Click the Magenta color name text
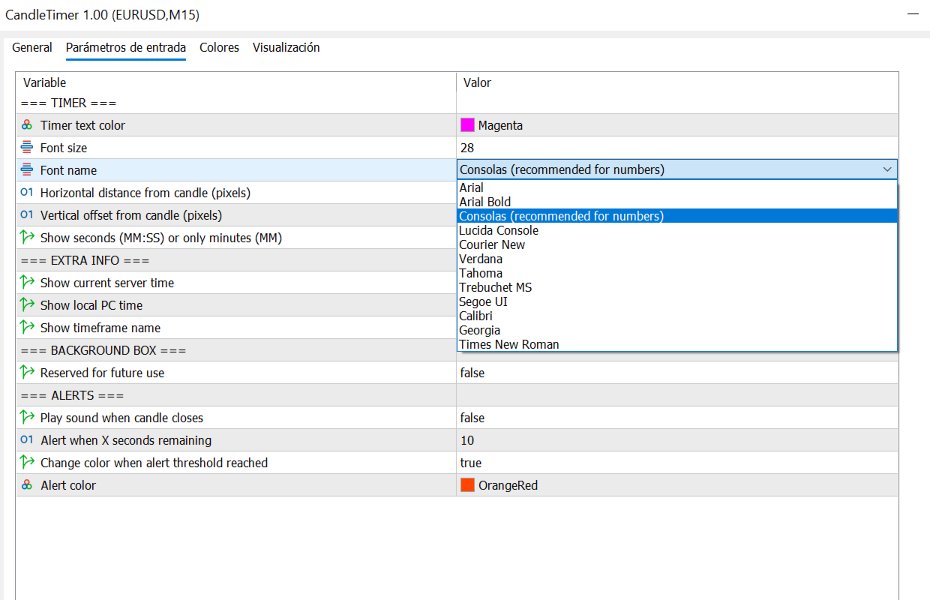This screenshot has width=930, height=600. coord(500,126)
